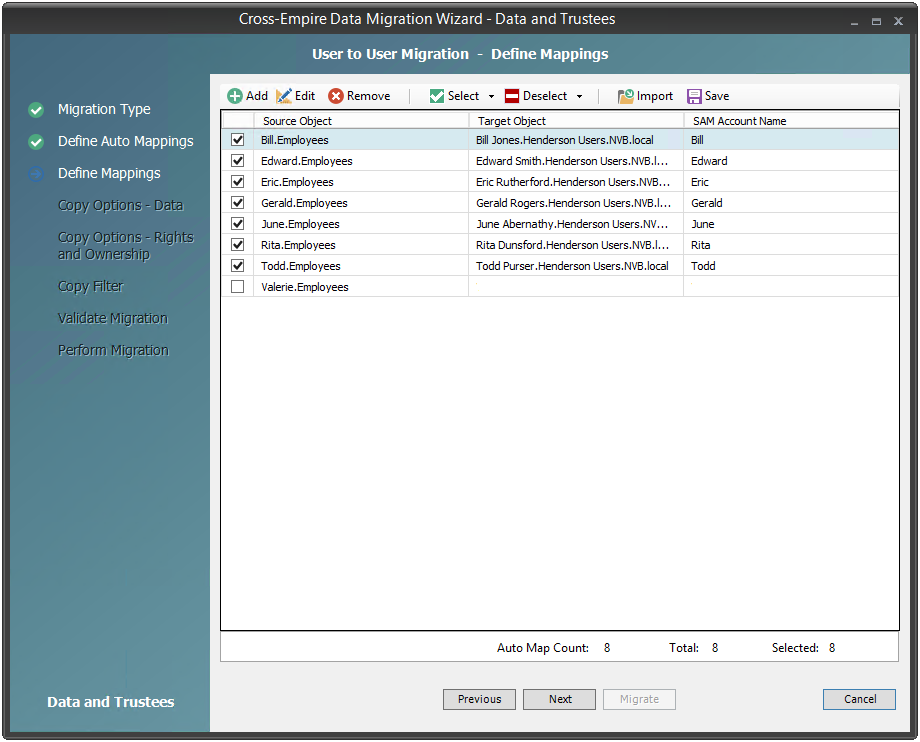Screen dimensions: 920x742
Task: Sort by SAM Account Name column header
Action: tap(791, 121)
